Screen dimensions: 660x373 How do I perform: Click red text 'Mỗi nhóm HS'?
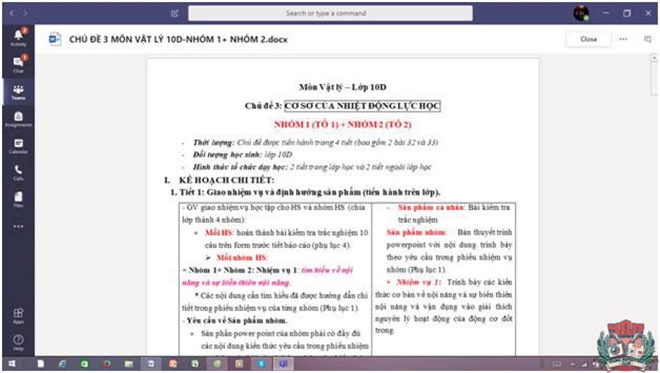(x=242, y=257)
